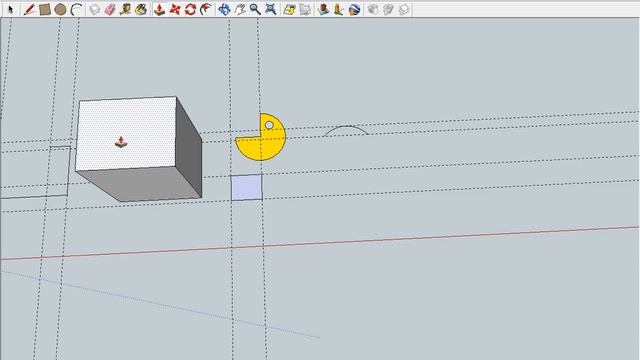Screen dimensions: 640x360
Task: Choose the Line pencil tool
Action: coord(29,9)
